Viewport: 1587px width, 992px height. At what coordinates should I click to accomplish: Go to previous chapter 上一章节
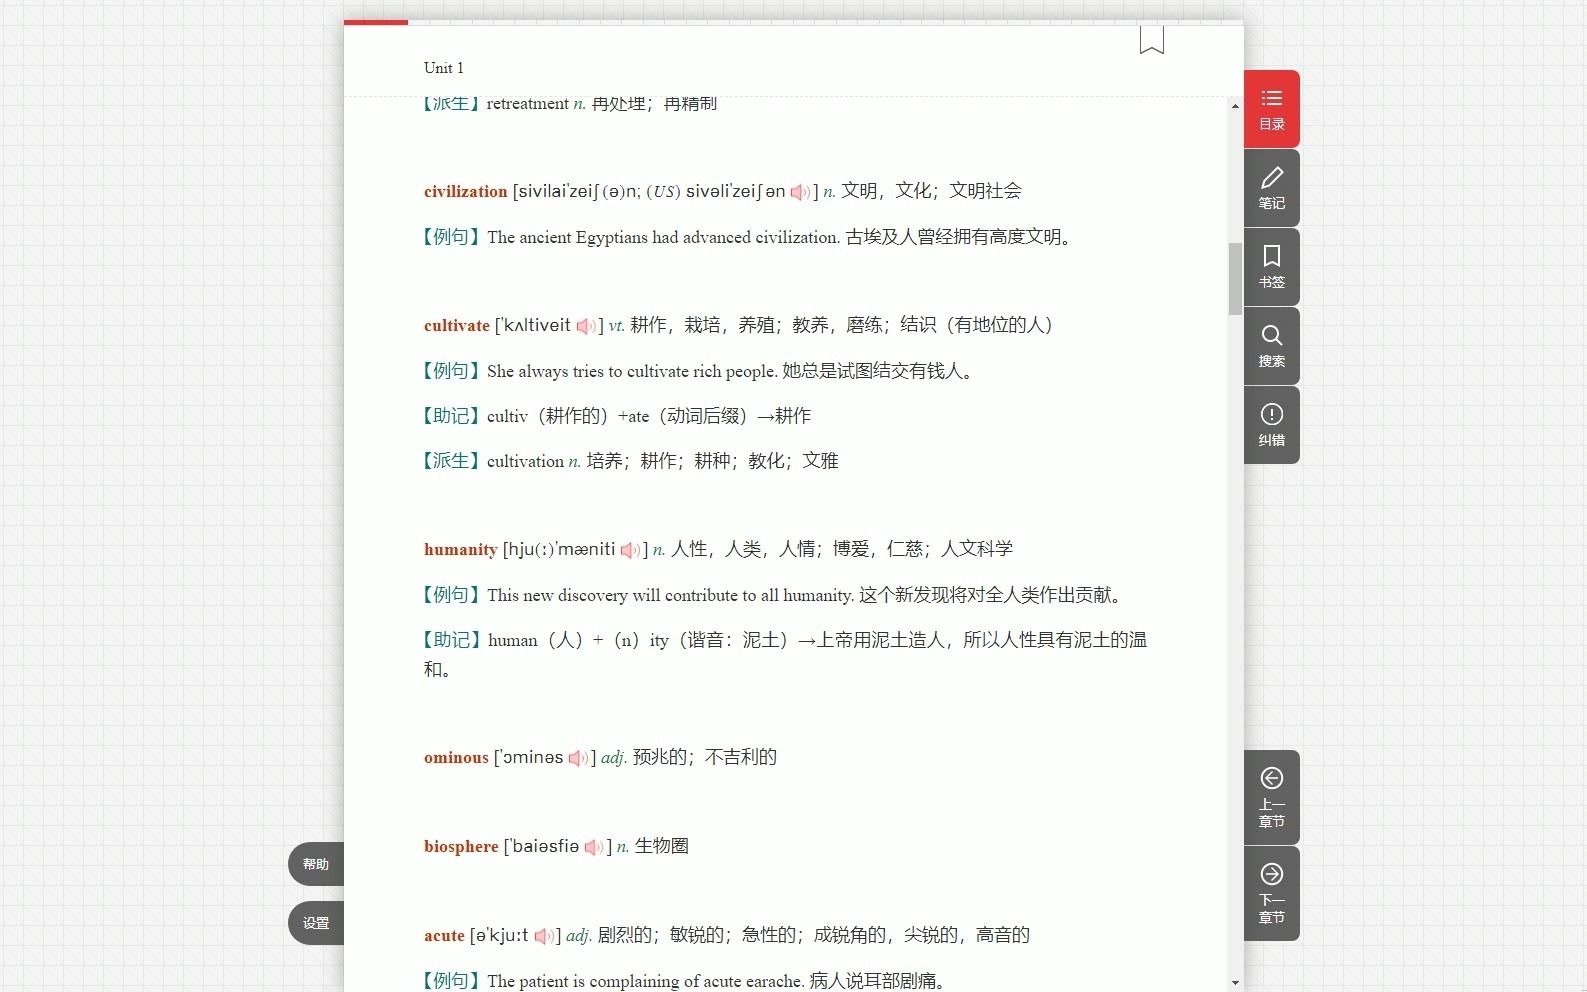click(x=1271, y=797)
